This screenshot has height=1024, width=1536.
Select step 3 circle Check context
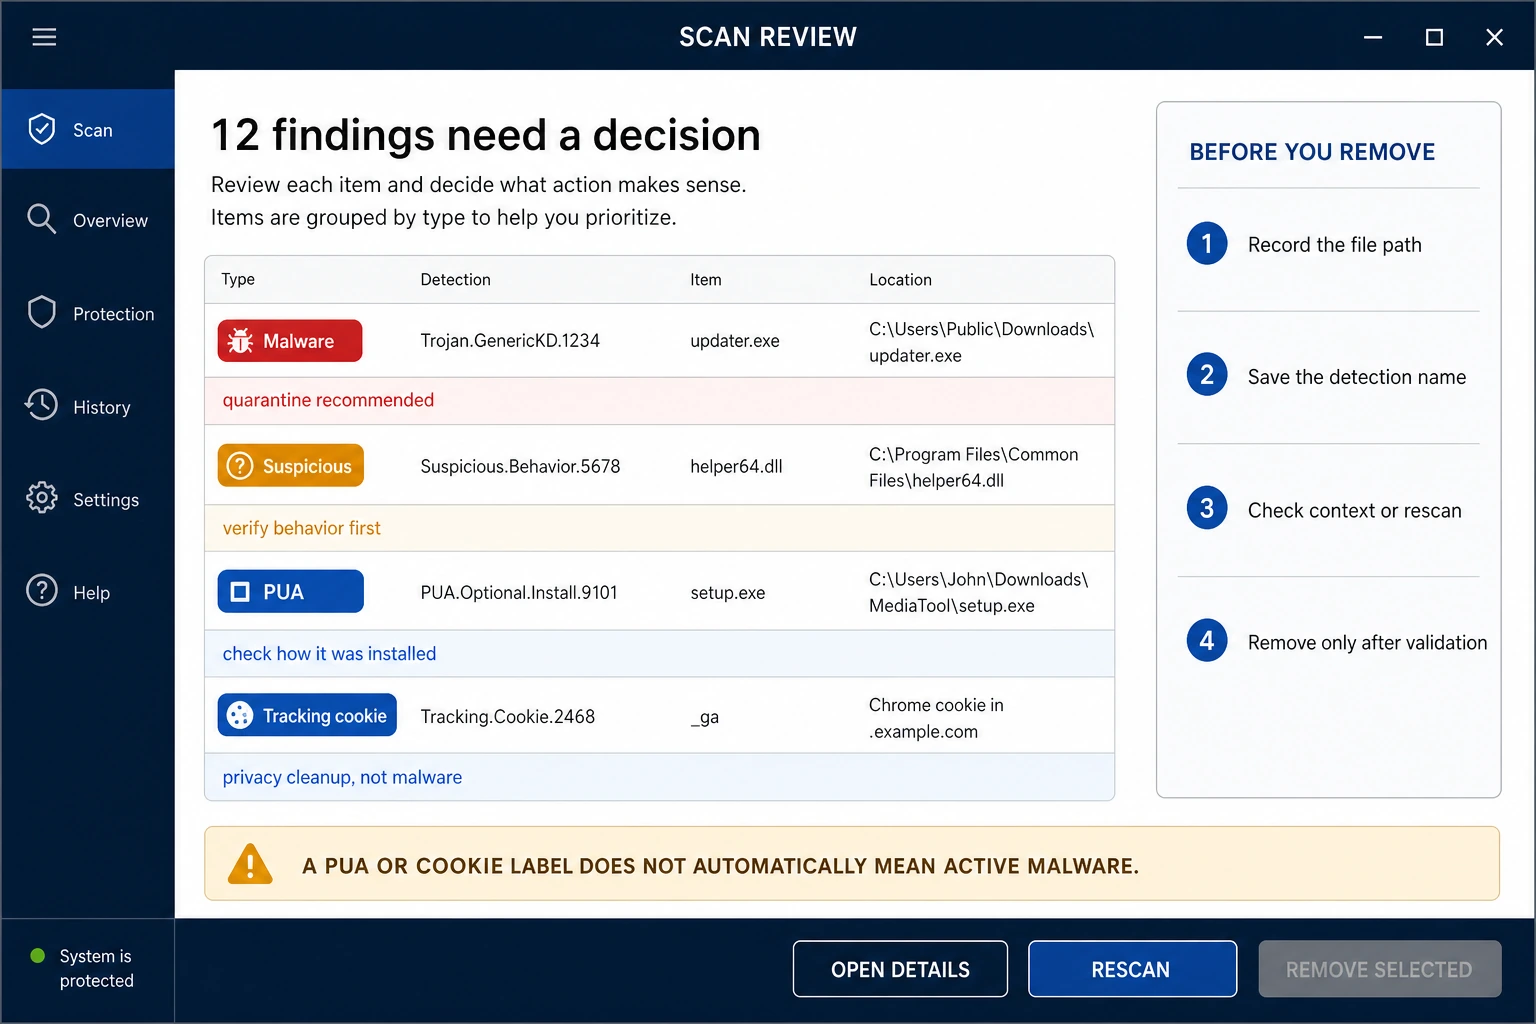pos(1207,508)
